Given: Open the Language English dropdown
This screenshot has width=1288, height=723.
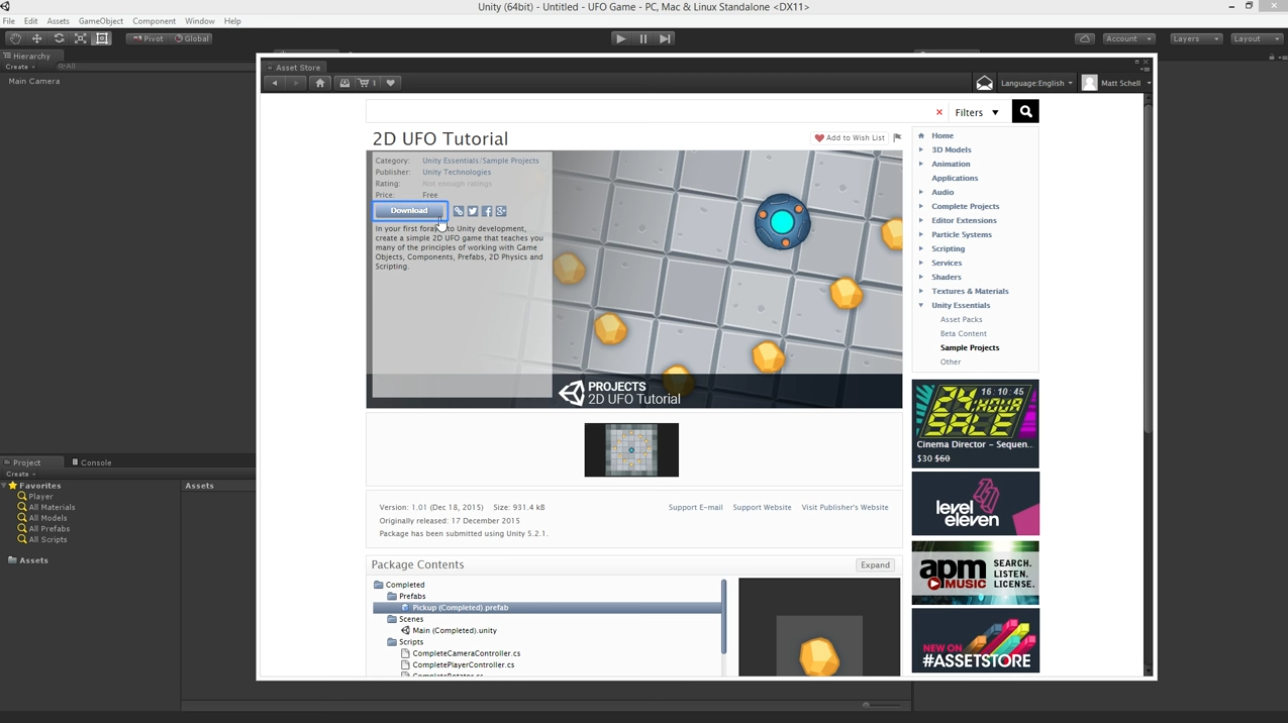Looking at the screenshot, I should pyautogui.click(x=1036, y=83).
